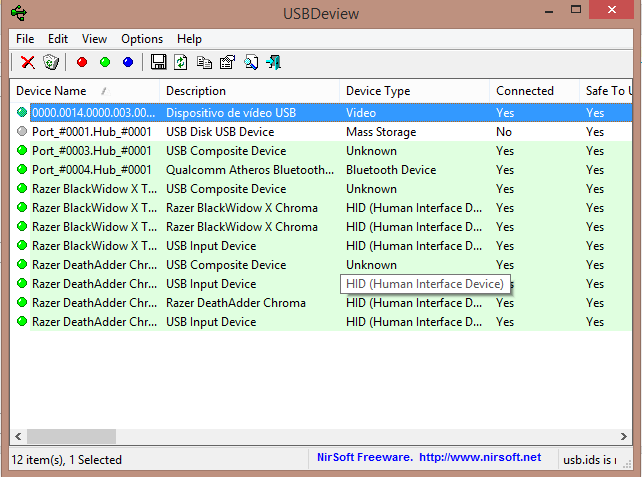
Task: Open the Edit menu
Action: click(x=58, y=39)
